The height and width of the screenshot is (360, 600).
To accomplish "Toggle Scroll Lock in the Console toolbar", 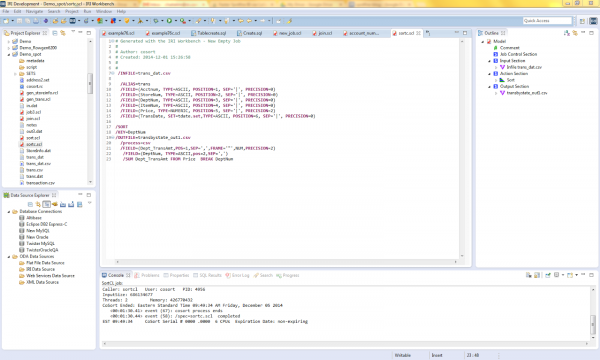I will tap(537, 275).
